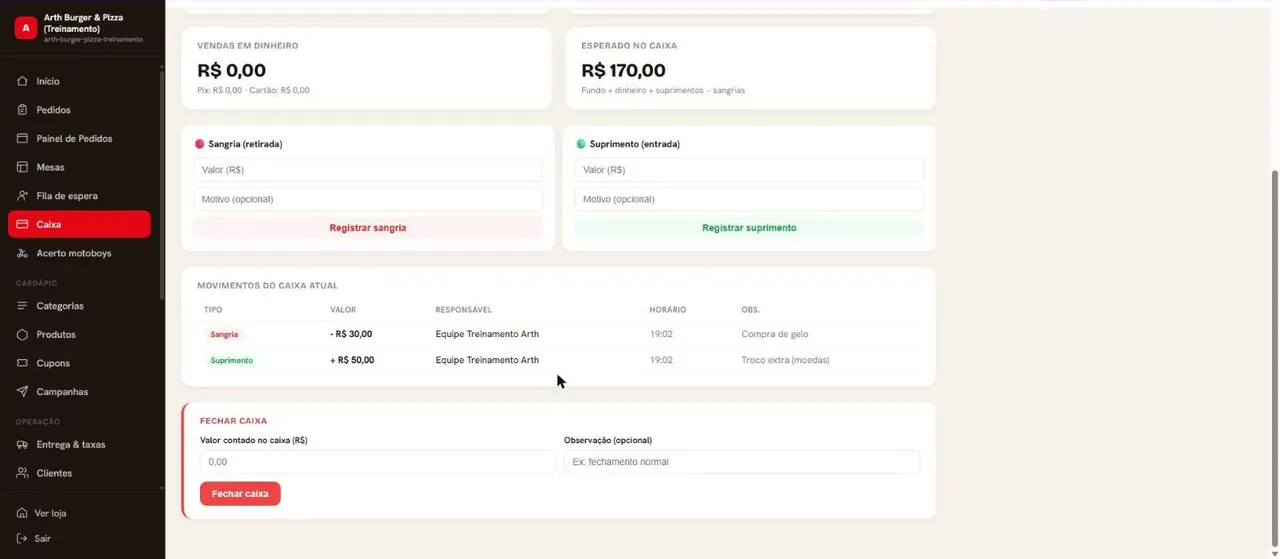This screenshot has width=1280, height=559.
Task: Click the Sangria type badge in movements
Action: pos(224,334)
